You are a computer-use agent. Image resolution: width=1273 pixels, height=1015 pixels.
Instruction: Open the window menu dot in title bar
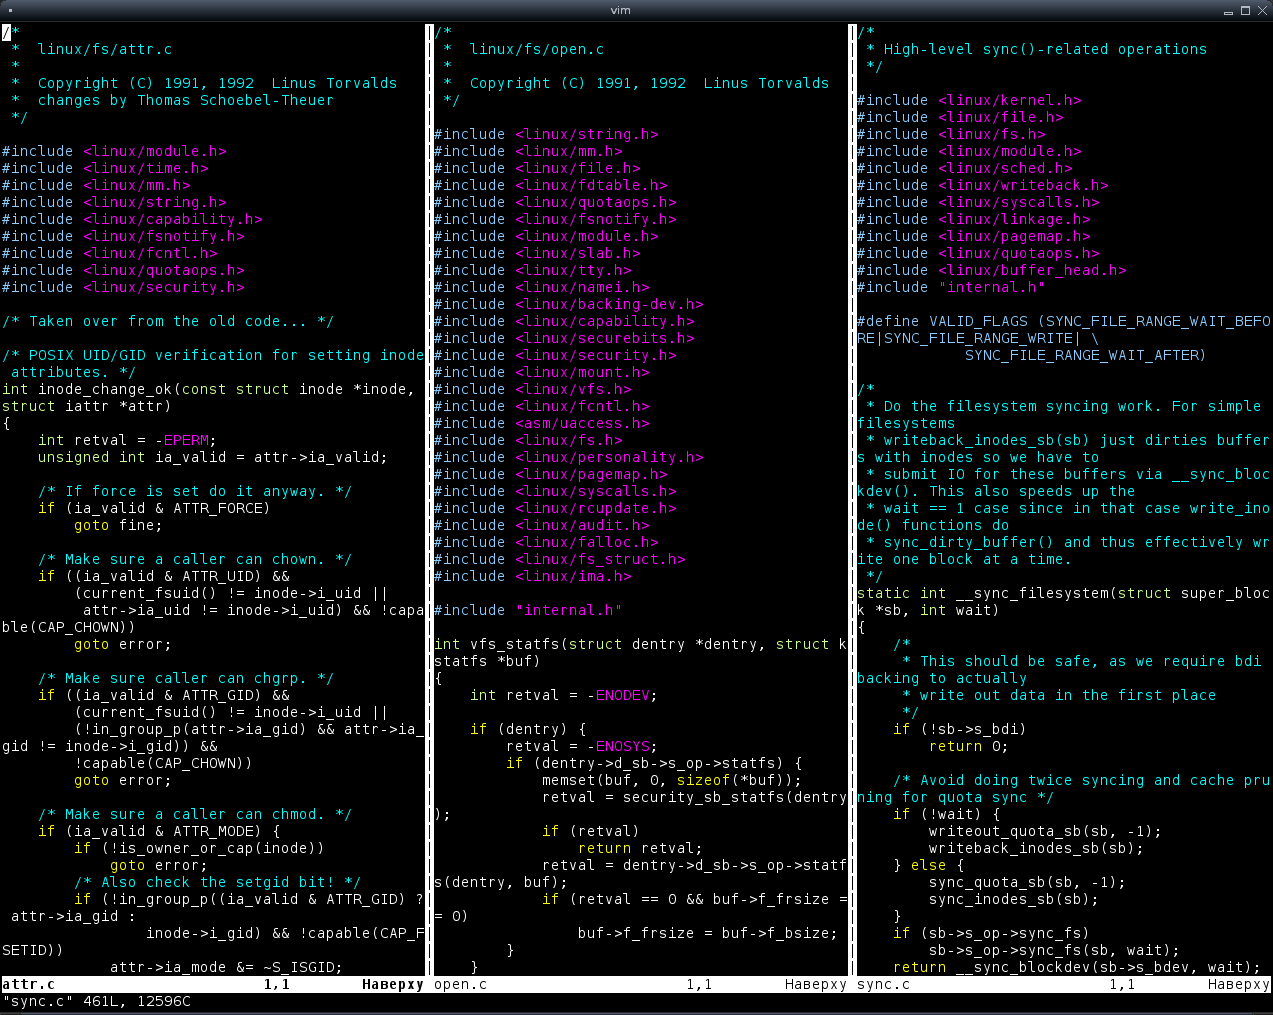click(10, 11)
